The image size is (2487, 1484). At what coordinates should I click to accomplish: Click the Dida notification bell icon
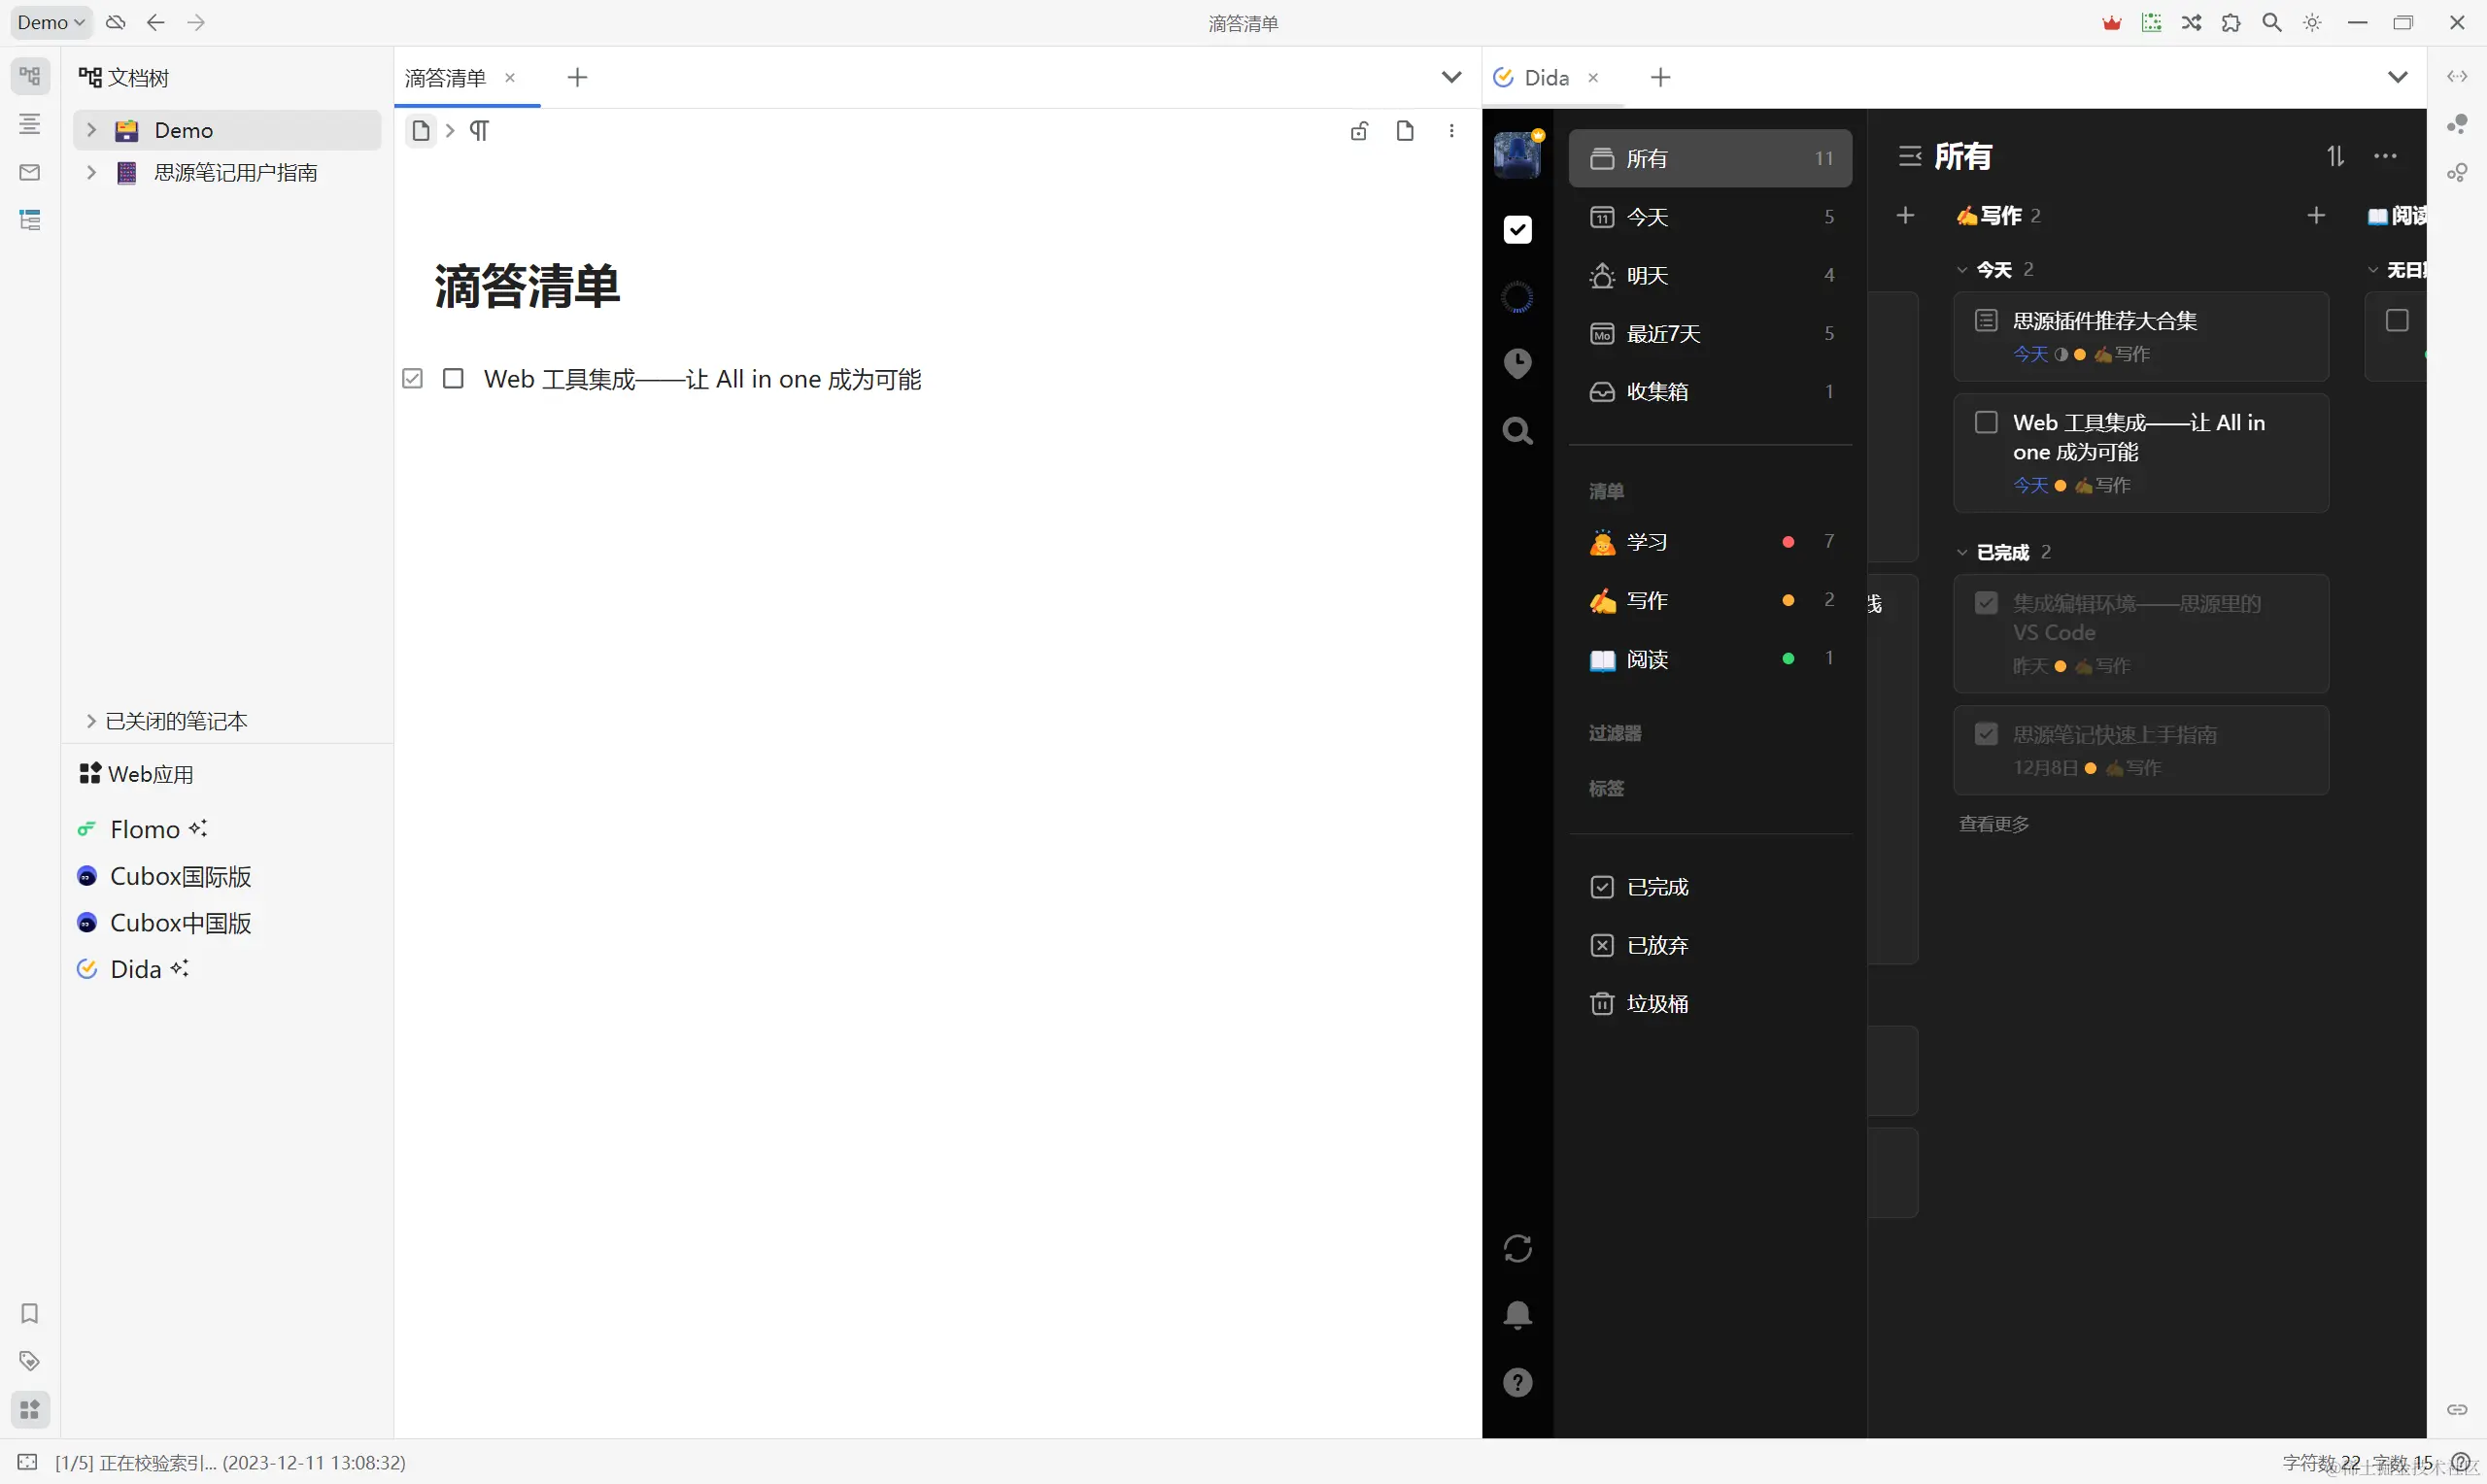1517,1315
